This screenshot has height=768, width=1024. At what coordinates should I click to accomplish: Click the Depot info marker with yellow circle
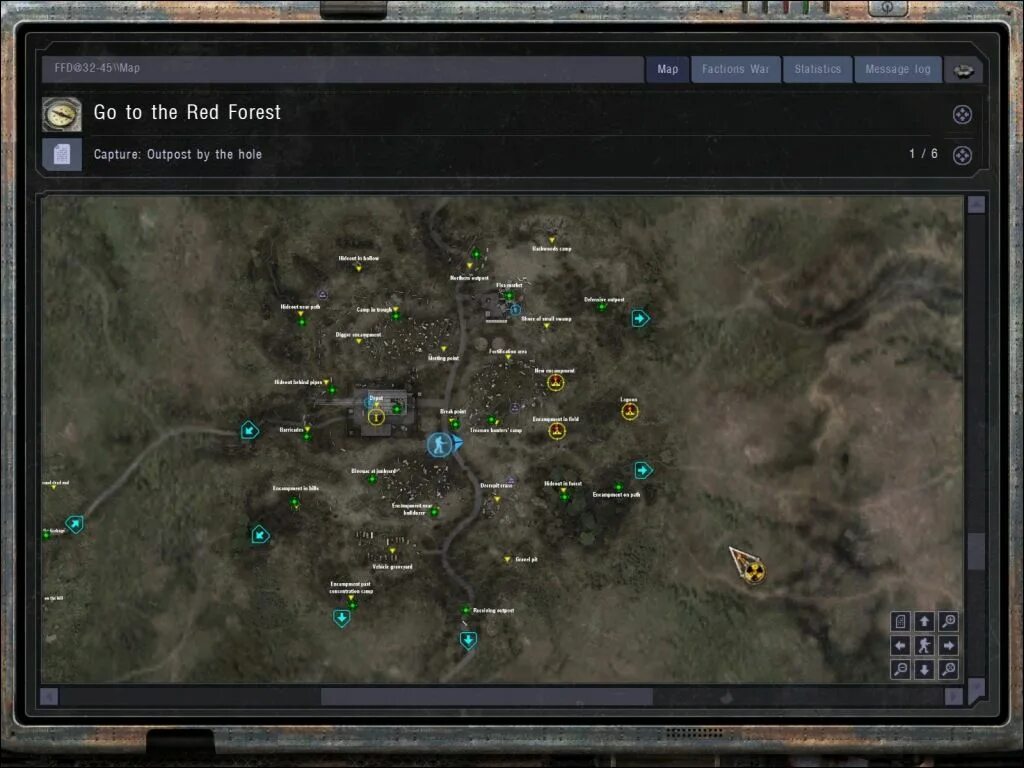[376, 417]
